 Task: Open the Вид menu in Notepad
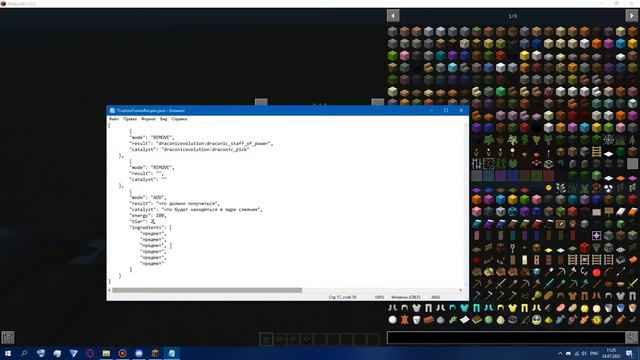(x=164, y=119)
